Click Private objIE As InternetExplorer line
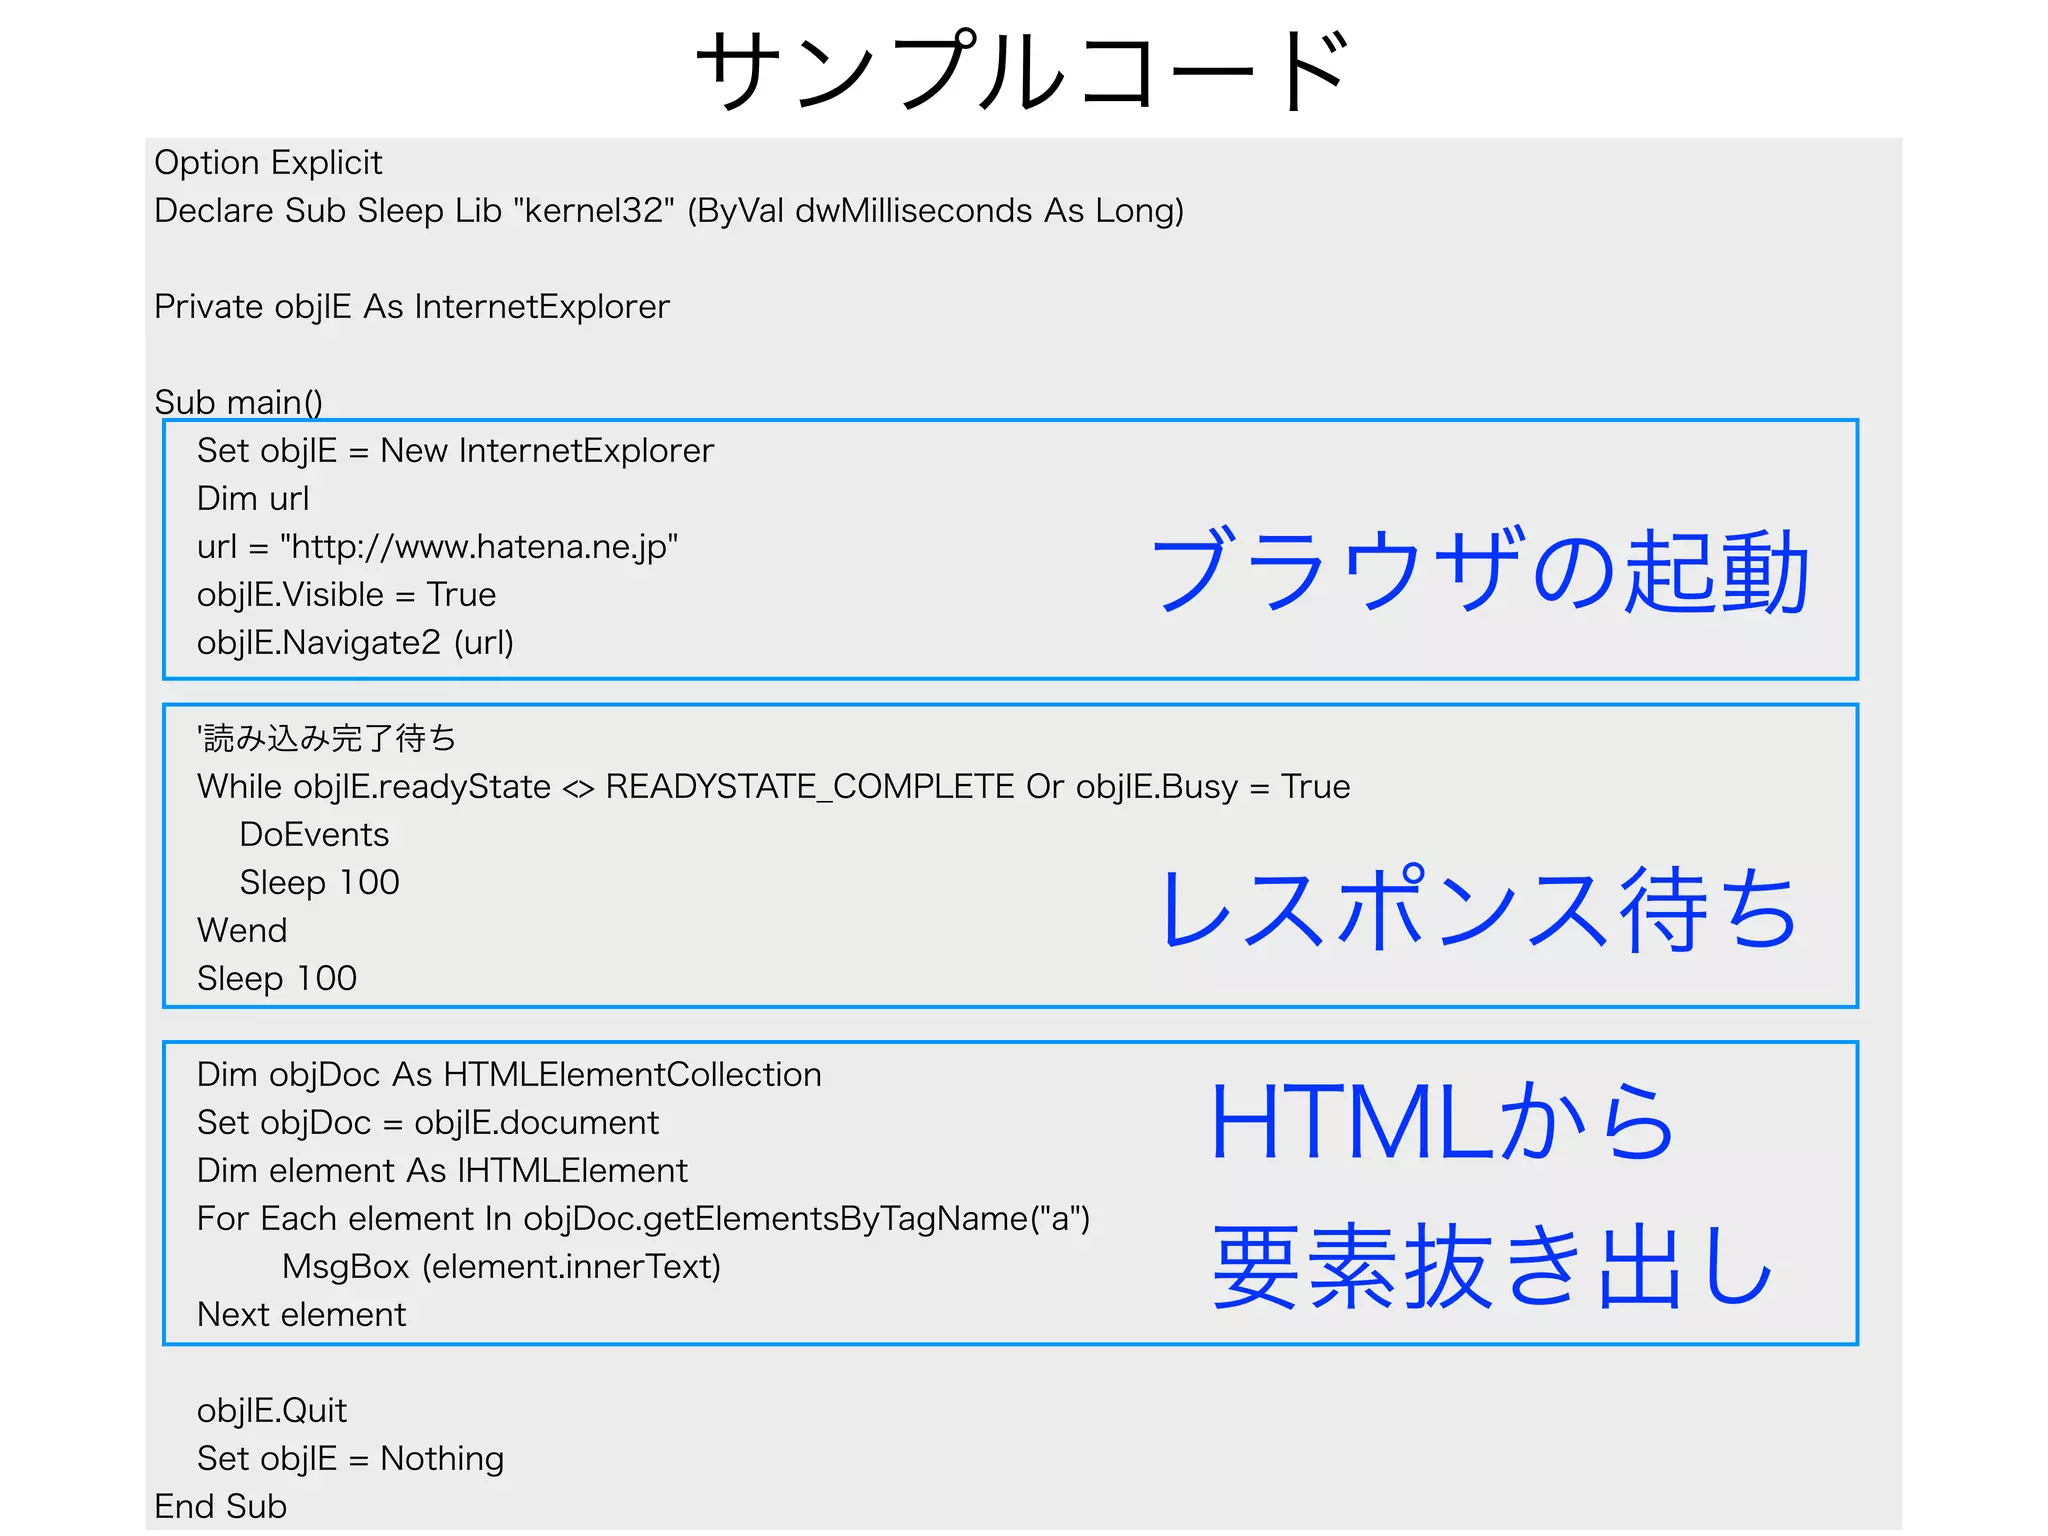Screen dimensions: 2048x1536 point(411,307)
